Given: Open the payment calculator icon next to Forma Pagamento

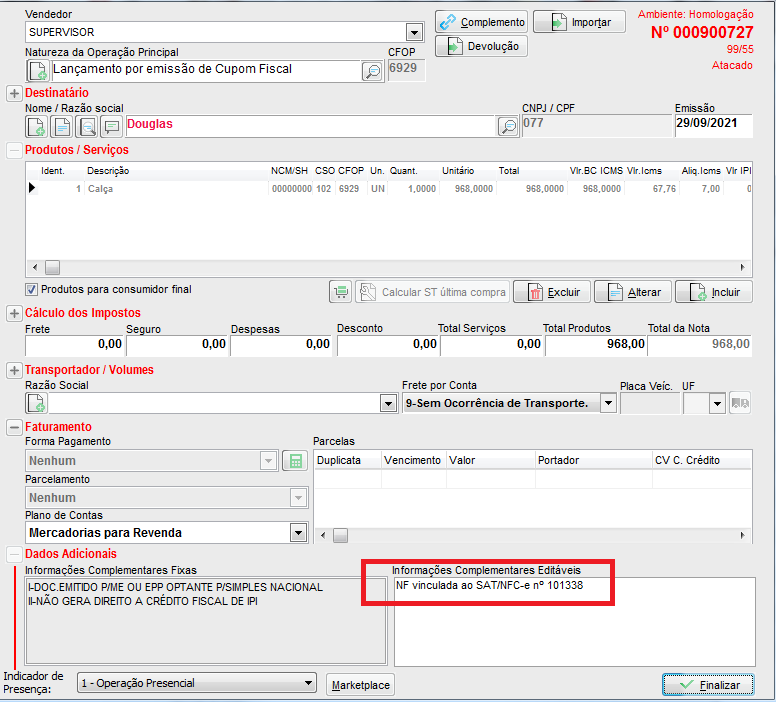Looking at the screenshot, I should (294, 461).
